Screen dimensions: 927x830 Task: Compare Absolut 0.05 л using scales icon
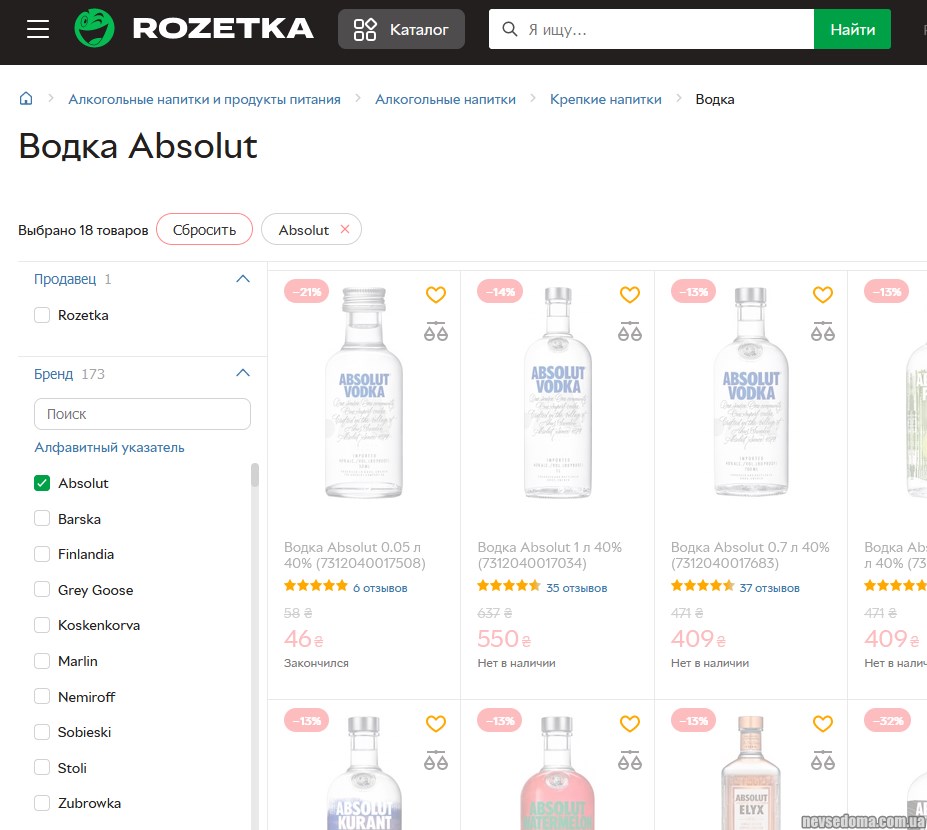point(436,331)
